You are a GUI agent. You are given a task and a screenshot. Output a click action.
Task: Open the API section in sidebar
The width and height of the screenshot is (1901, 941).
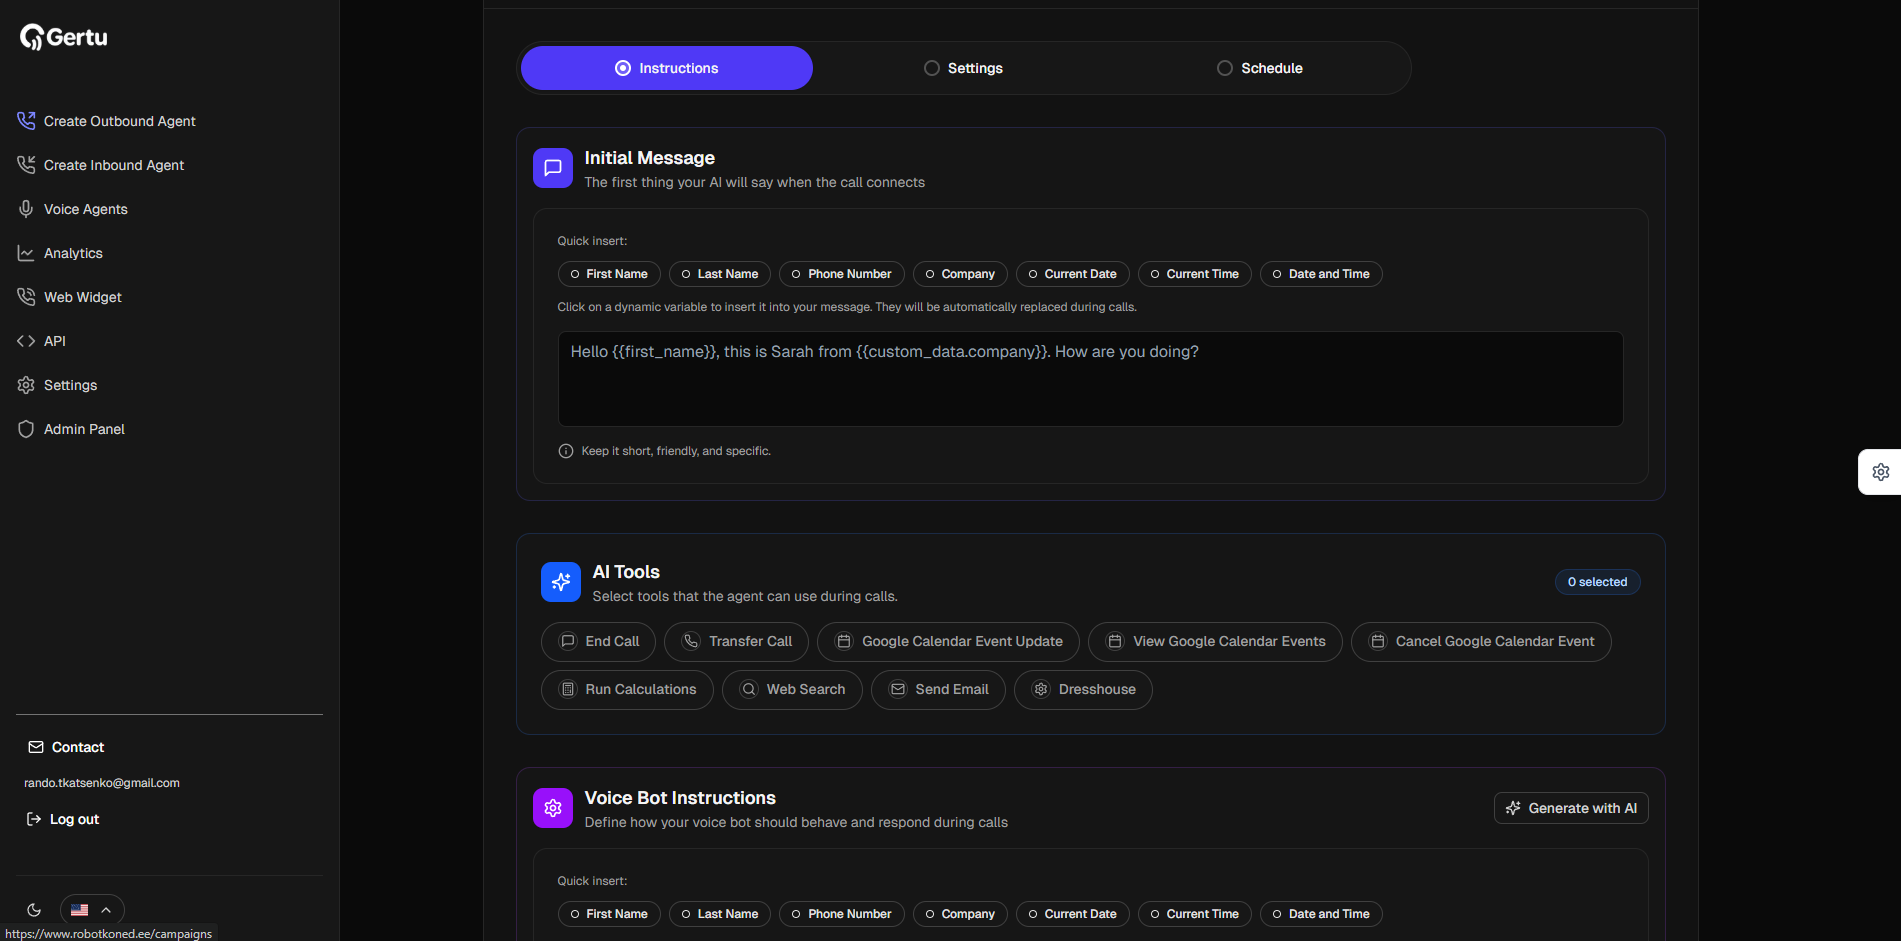point(54,341)
